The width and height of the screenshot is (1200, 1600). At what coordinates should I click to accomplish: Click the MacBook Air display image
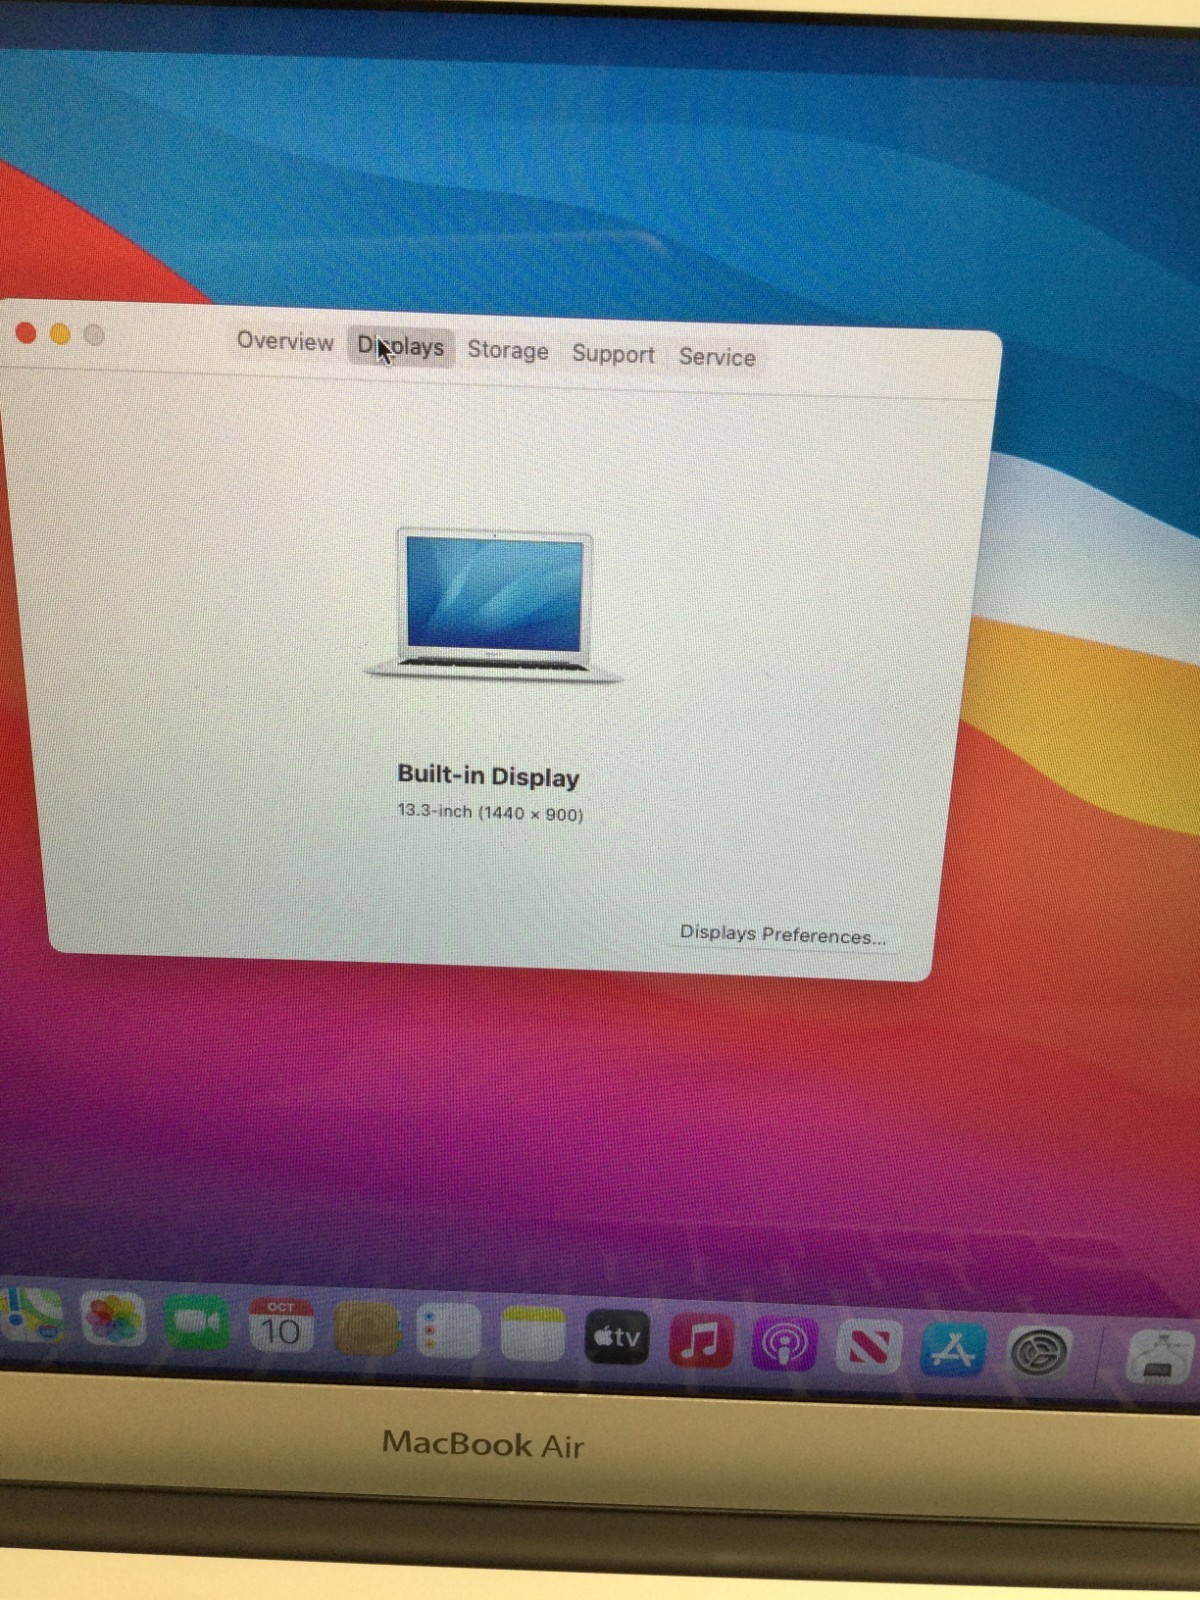pyautogui.click(x=494, y=606)
